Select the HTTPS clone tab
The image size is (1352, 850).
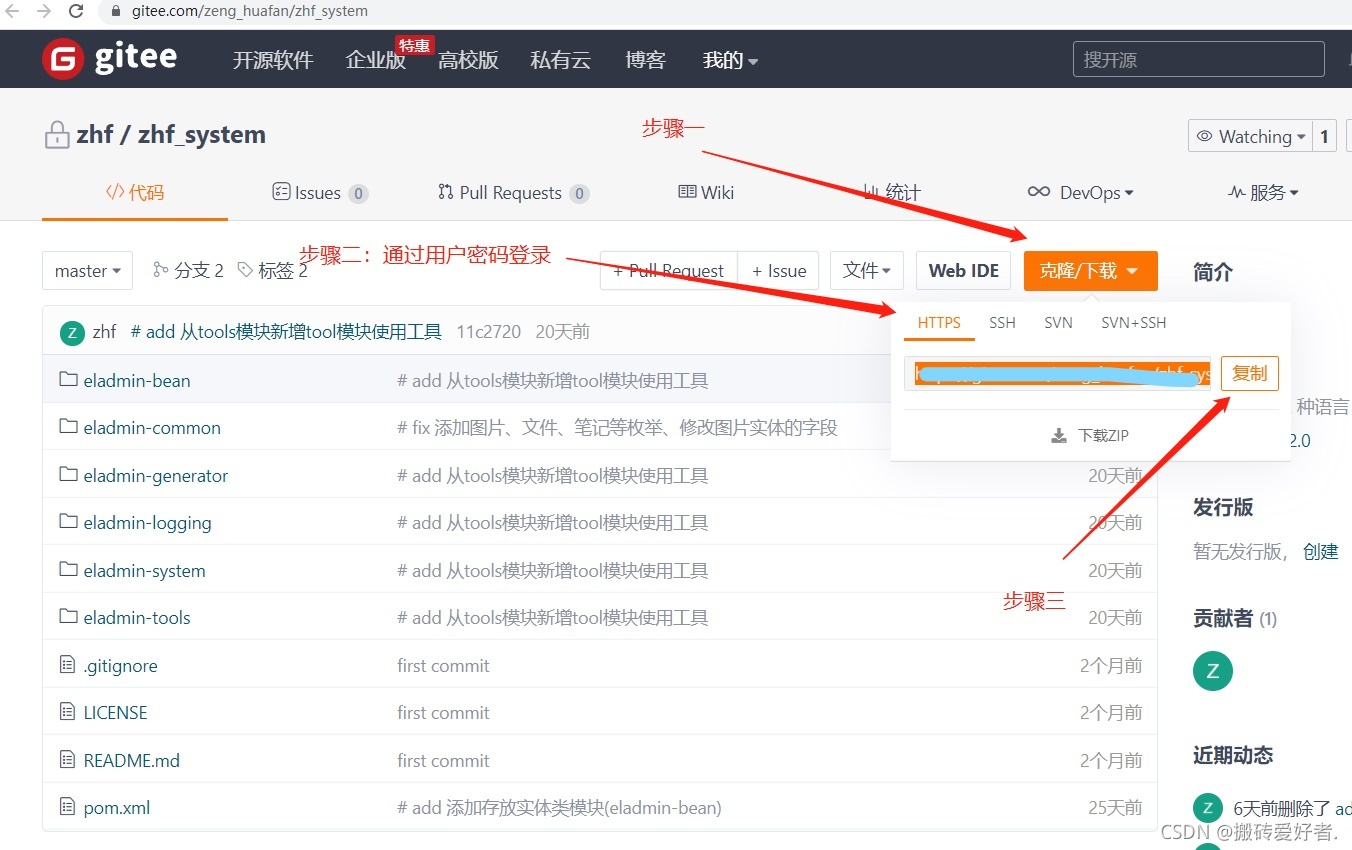[x=939, y=322]
